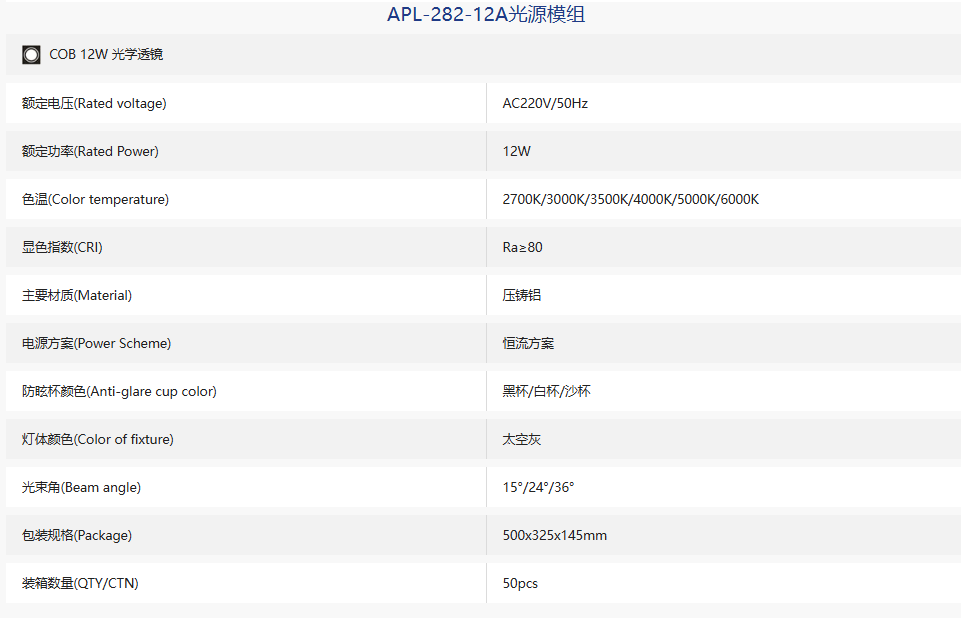Click the 黑杯/白杯/沙杯 value

tap(546, 391)
